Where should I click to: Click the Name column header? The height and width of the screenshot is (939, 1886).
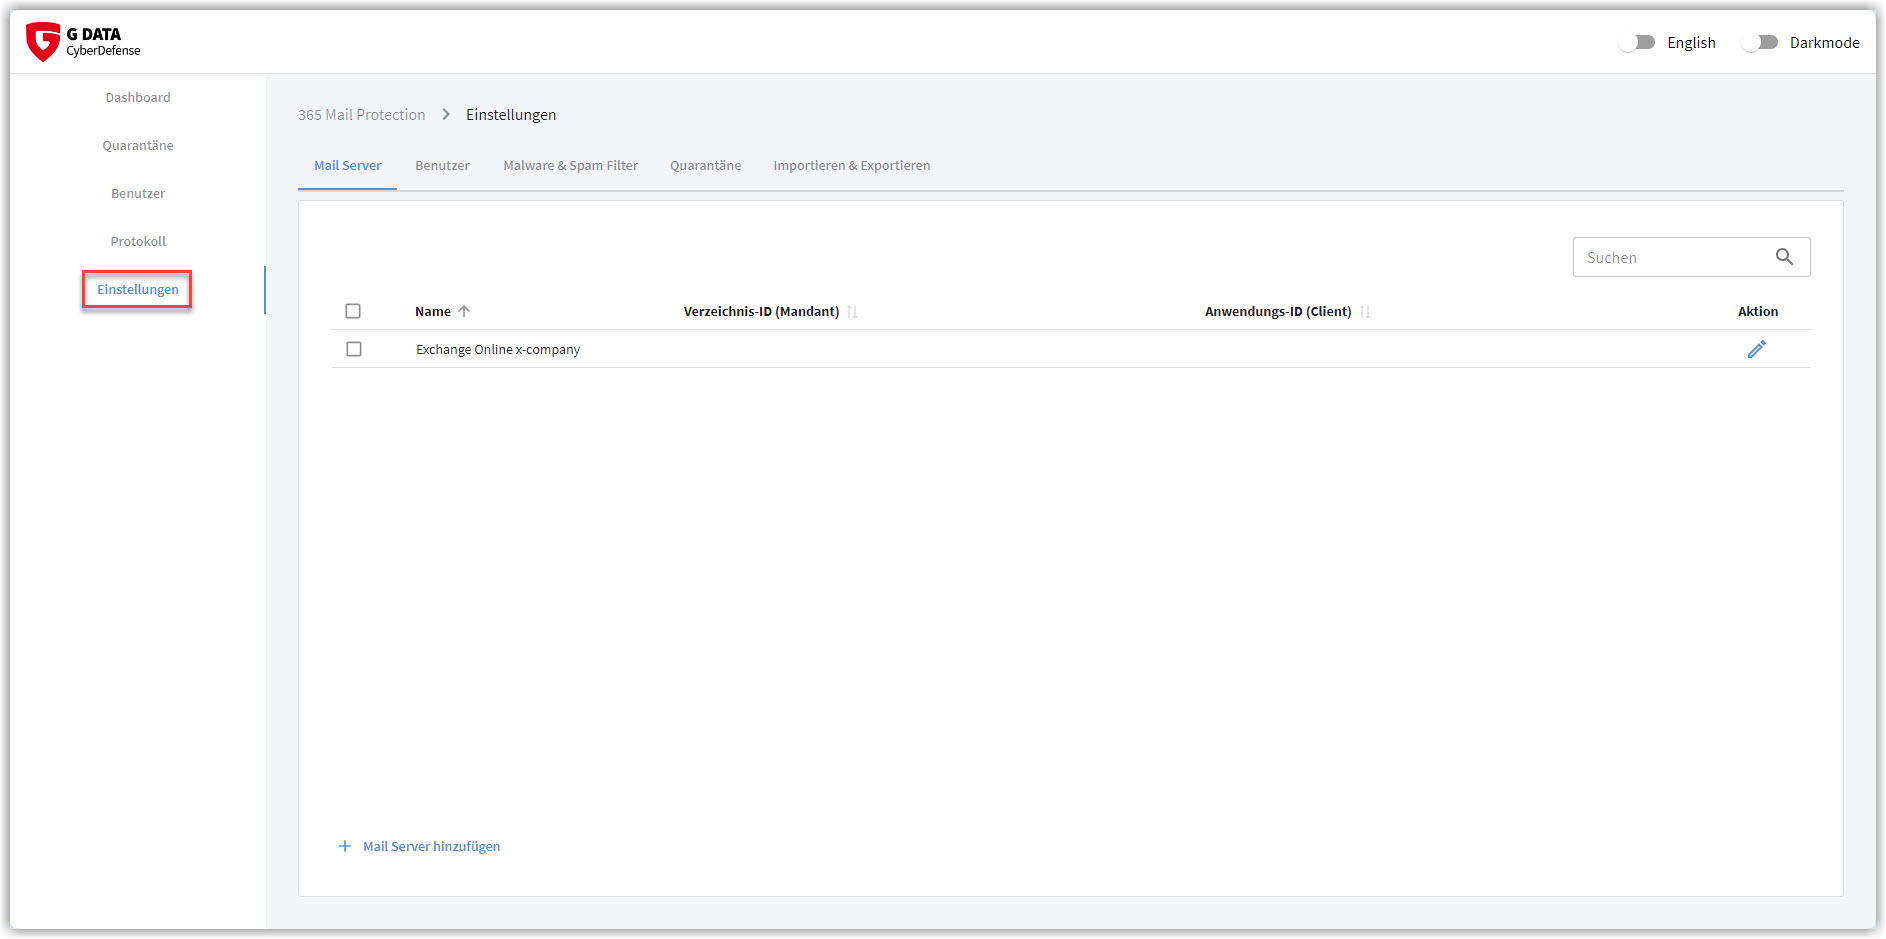(x=433, y=311)
